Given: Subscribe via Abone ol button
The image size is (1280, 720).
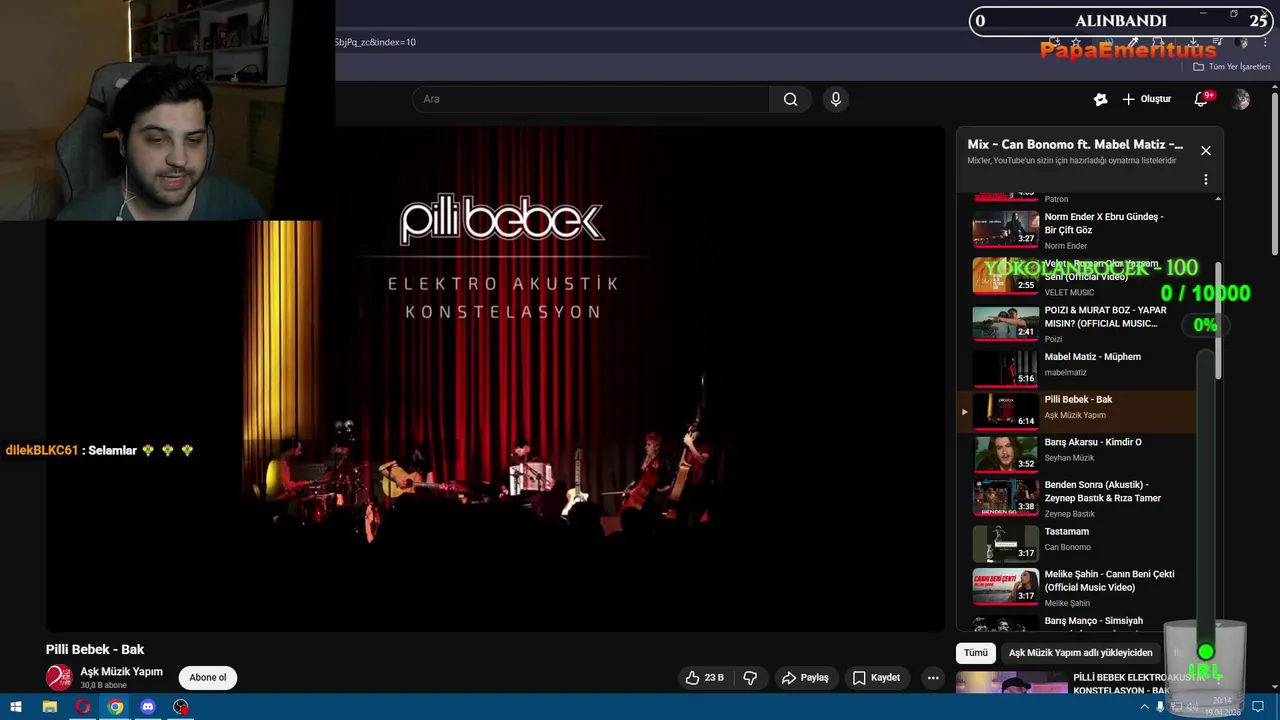Looking at the screenshot, I should click(208, 677).
